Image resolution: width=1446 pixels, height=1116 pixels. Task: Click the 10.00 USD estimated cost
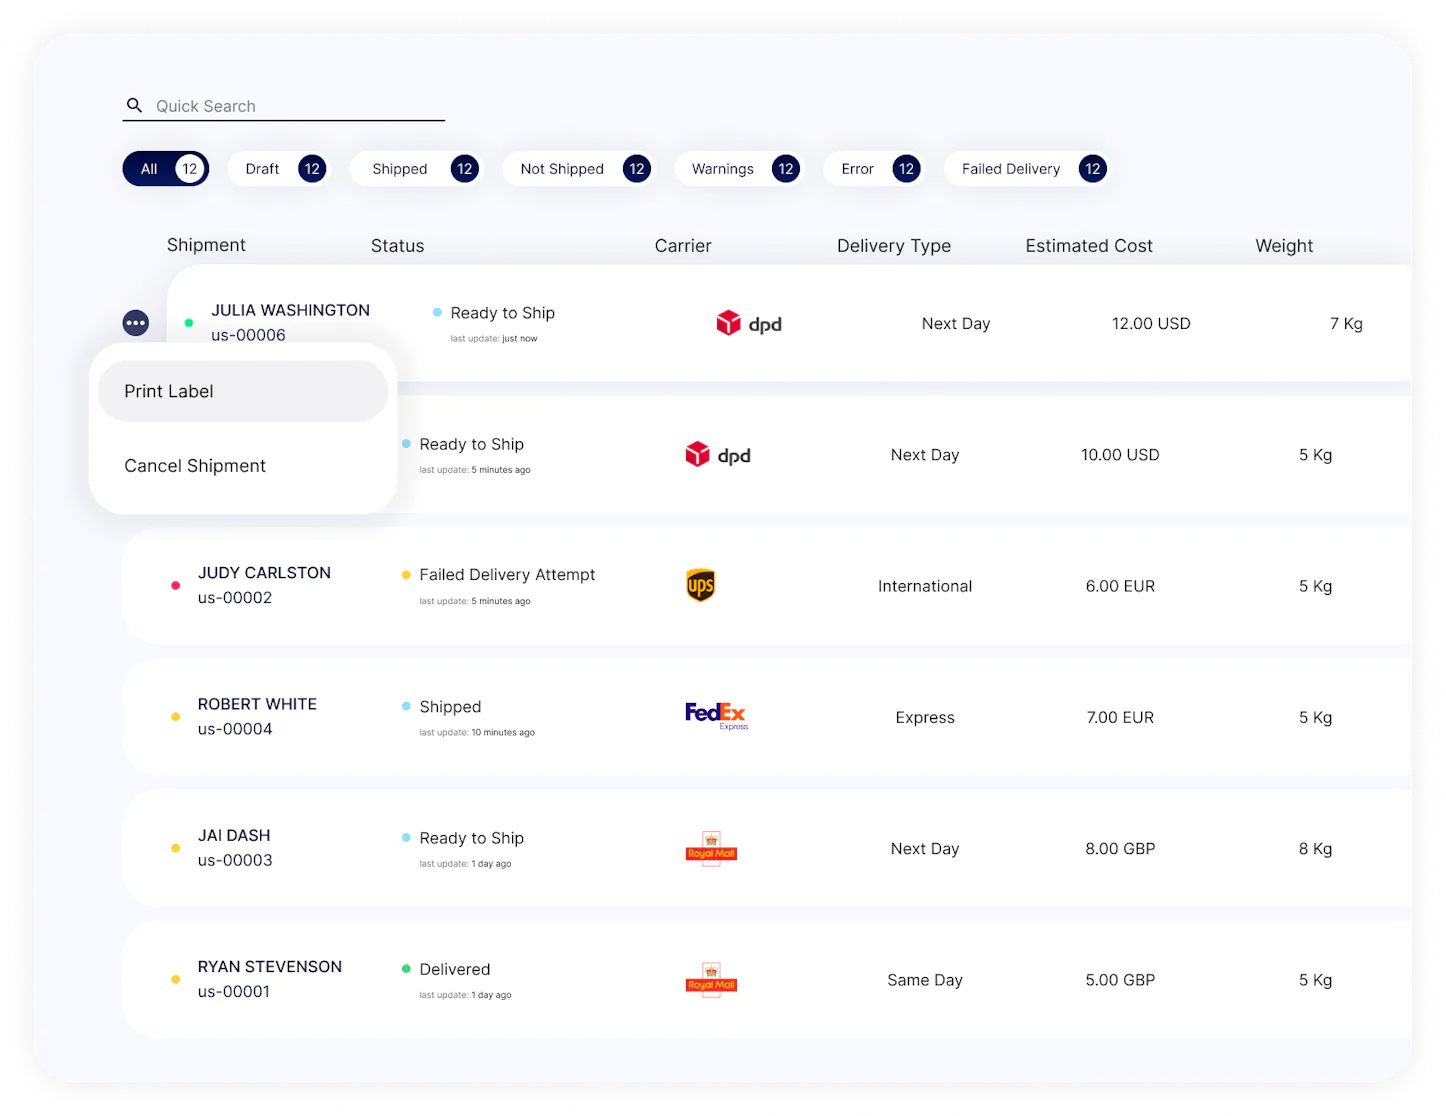[1120, 455]
